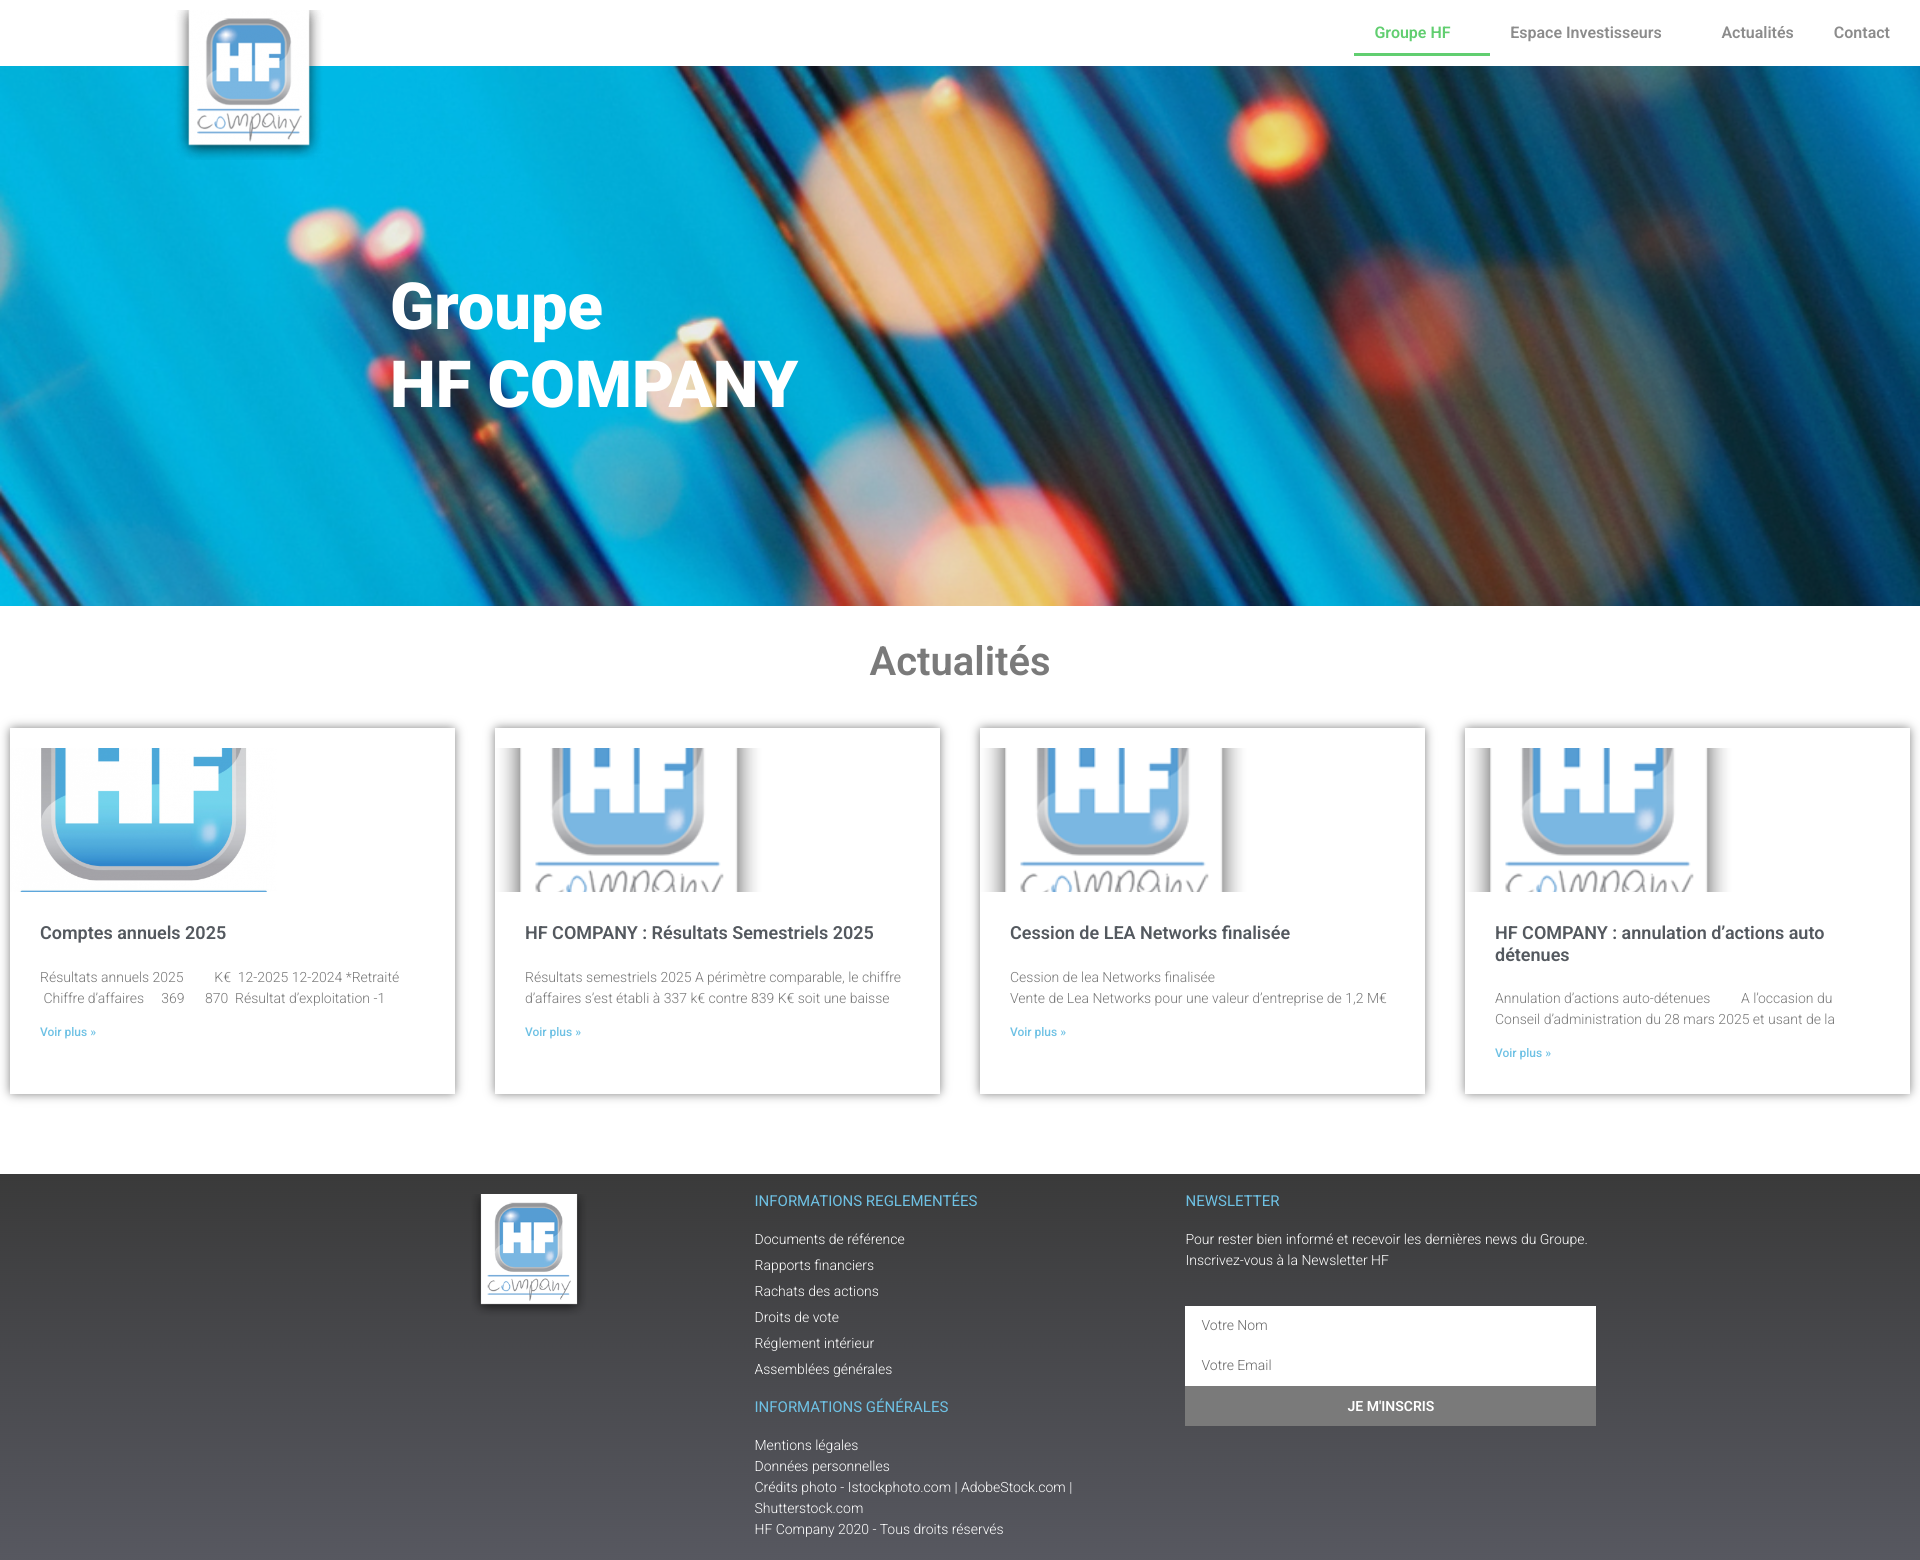Click Voir plus under Résultats Semestriels 2025
This screenshot has height=1560, width=1920.
(x=553, y=1032)
